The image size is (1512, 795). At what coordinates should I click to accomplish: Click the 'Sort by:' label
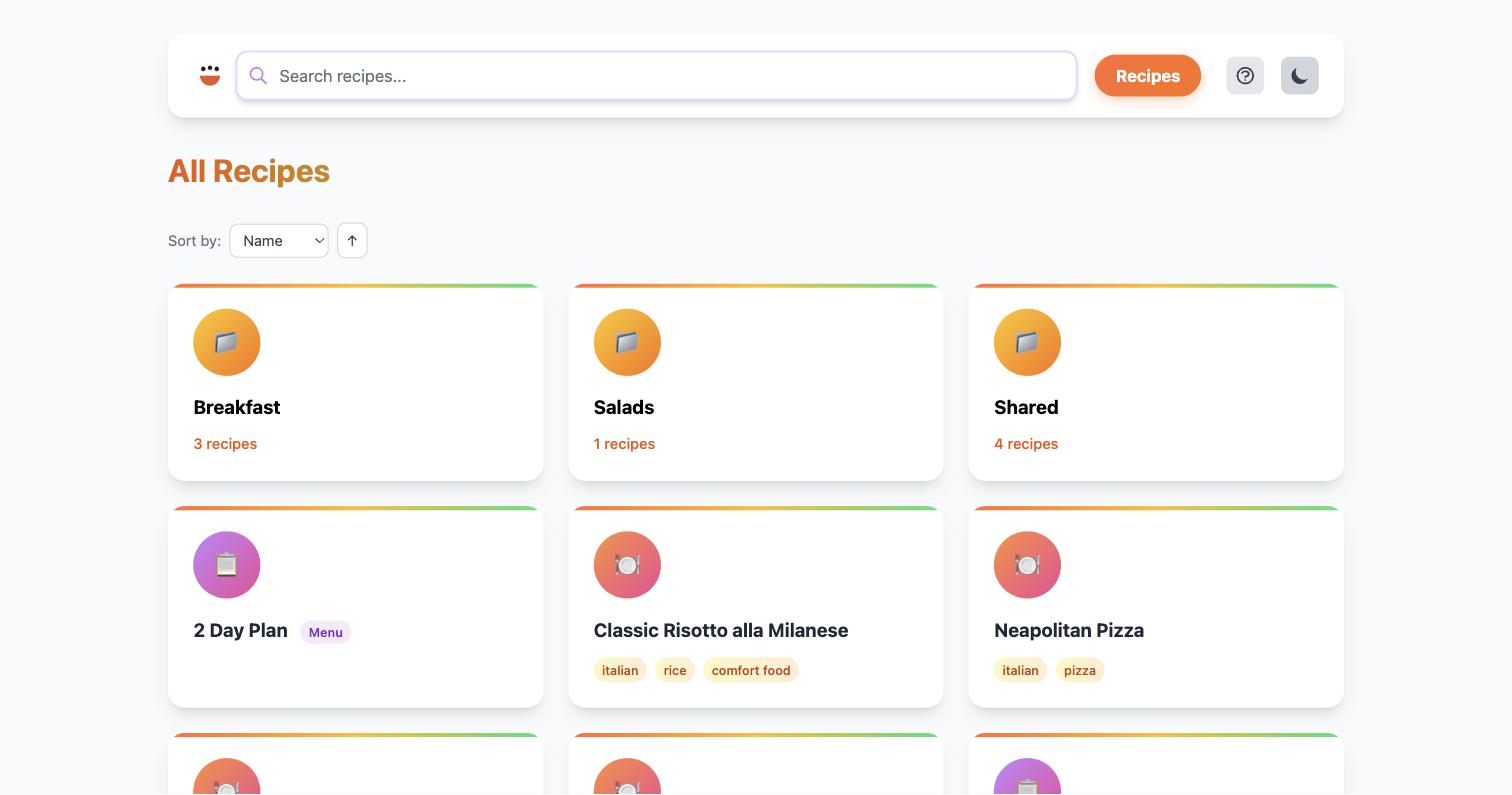[x=194, y=241]
